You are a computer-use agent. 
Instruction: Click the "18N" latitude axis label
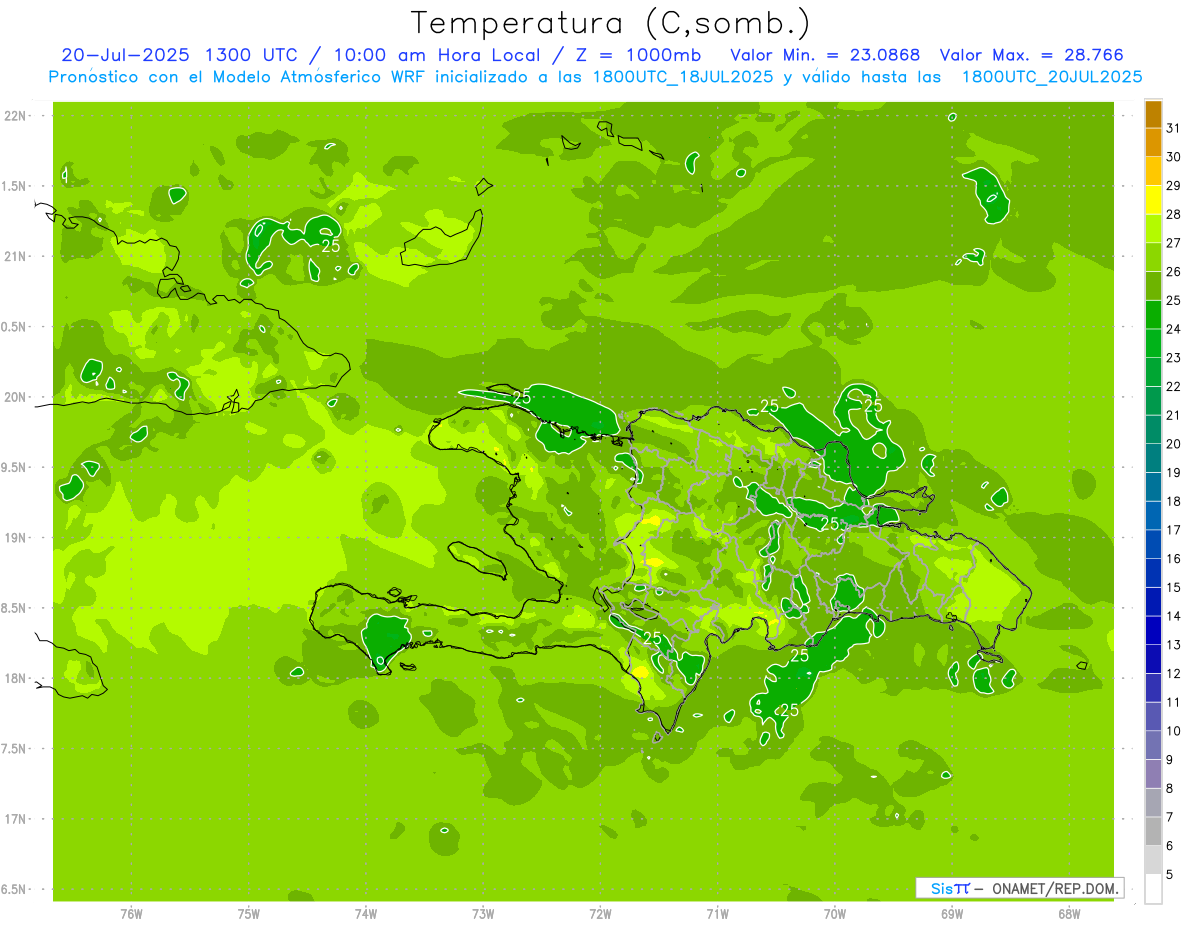(15, 679)
